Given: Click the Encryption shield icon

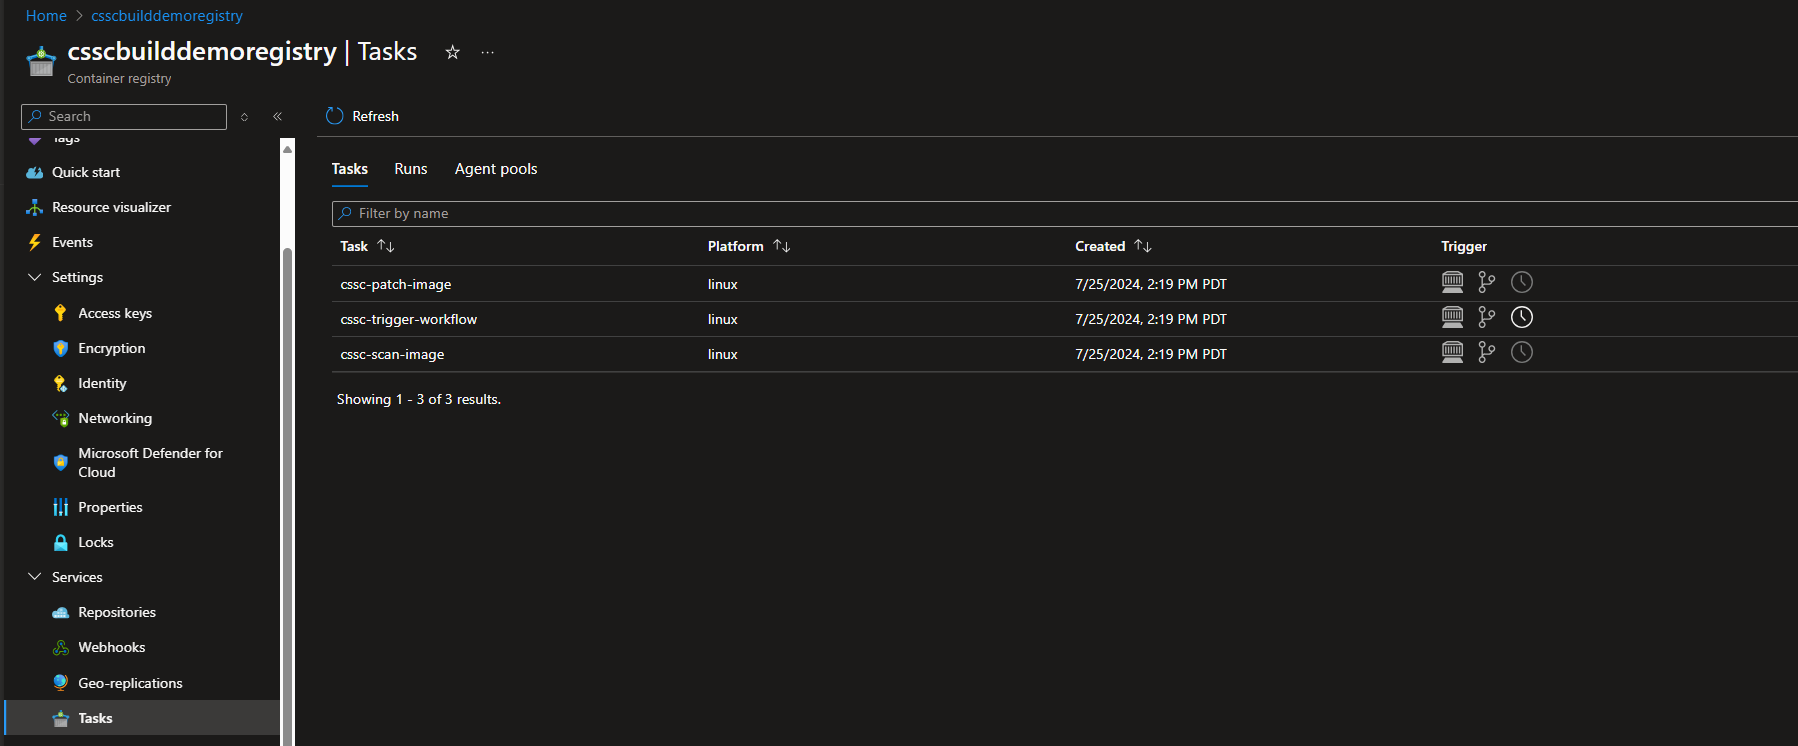Looking at the screenshot, I should [x=61, y=348].
